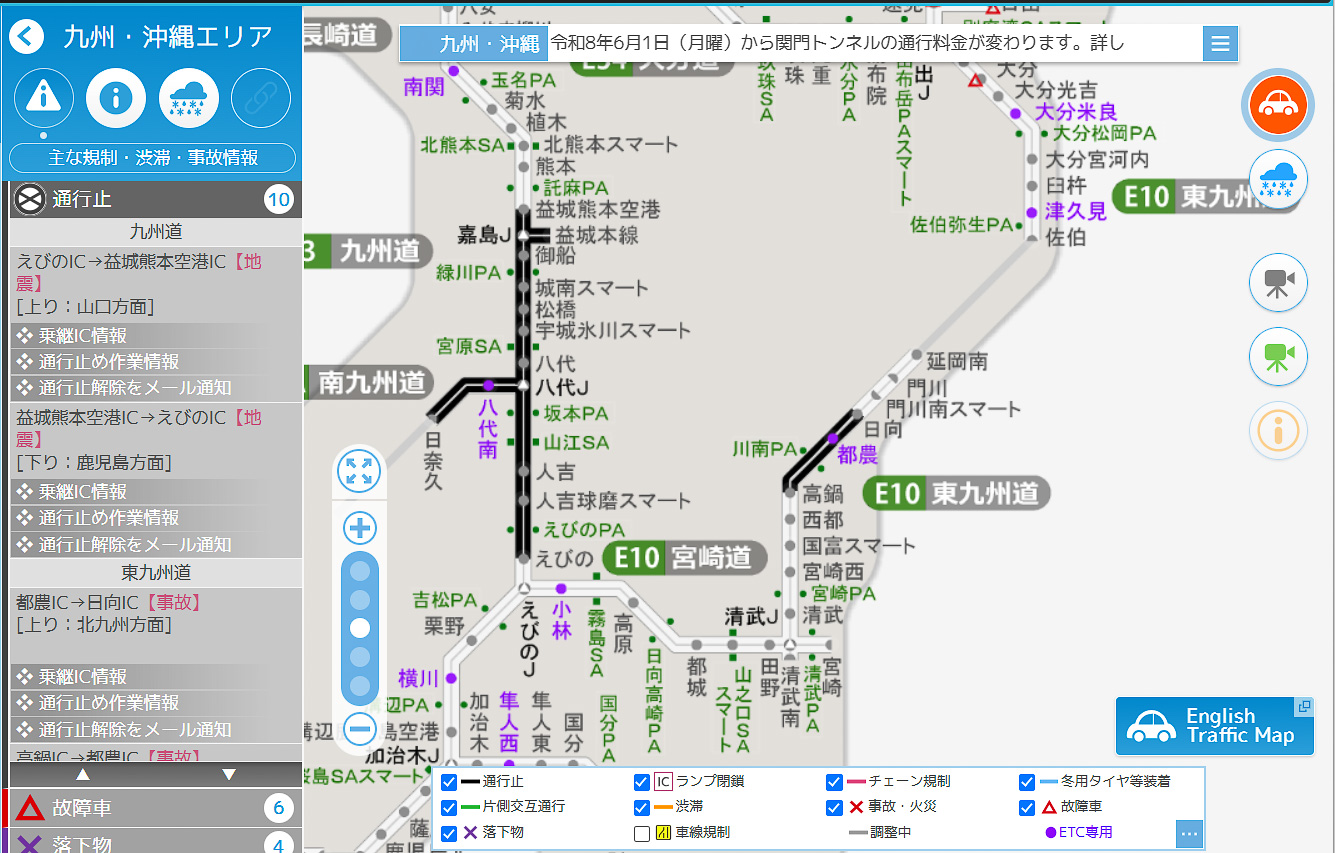Collapse the 通行止 section header

coord(156,199)
